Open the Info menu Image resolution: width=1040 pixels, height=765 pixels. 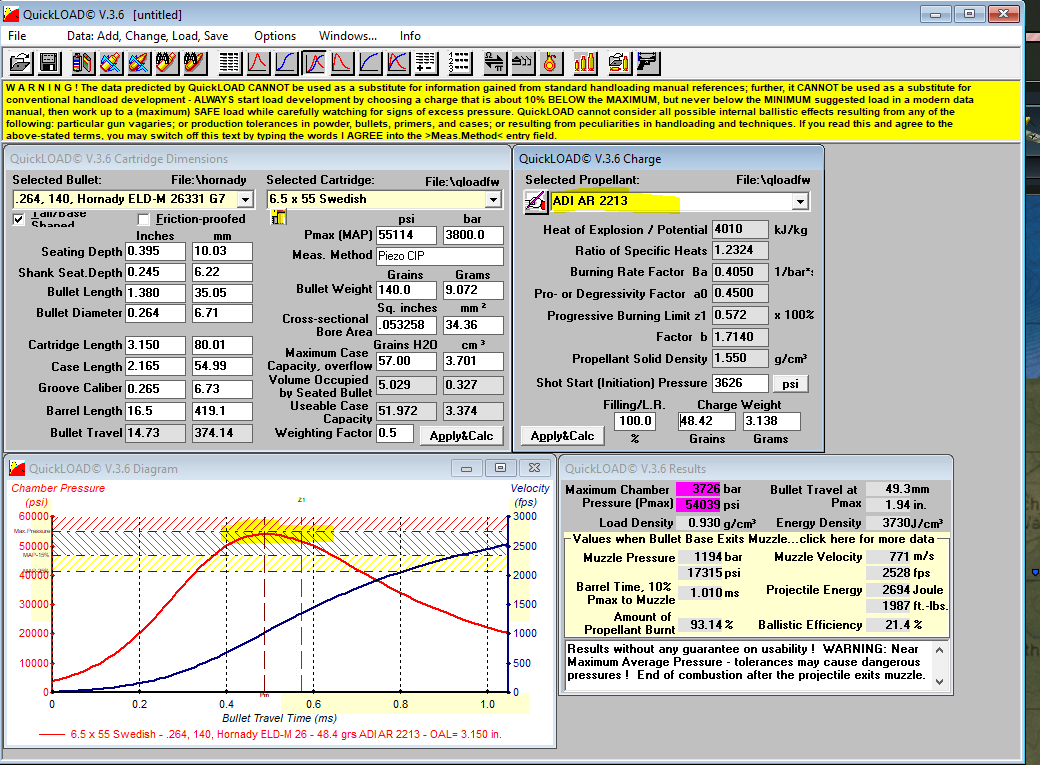pos(410,36)
